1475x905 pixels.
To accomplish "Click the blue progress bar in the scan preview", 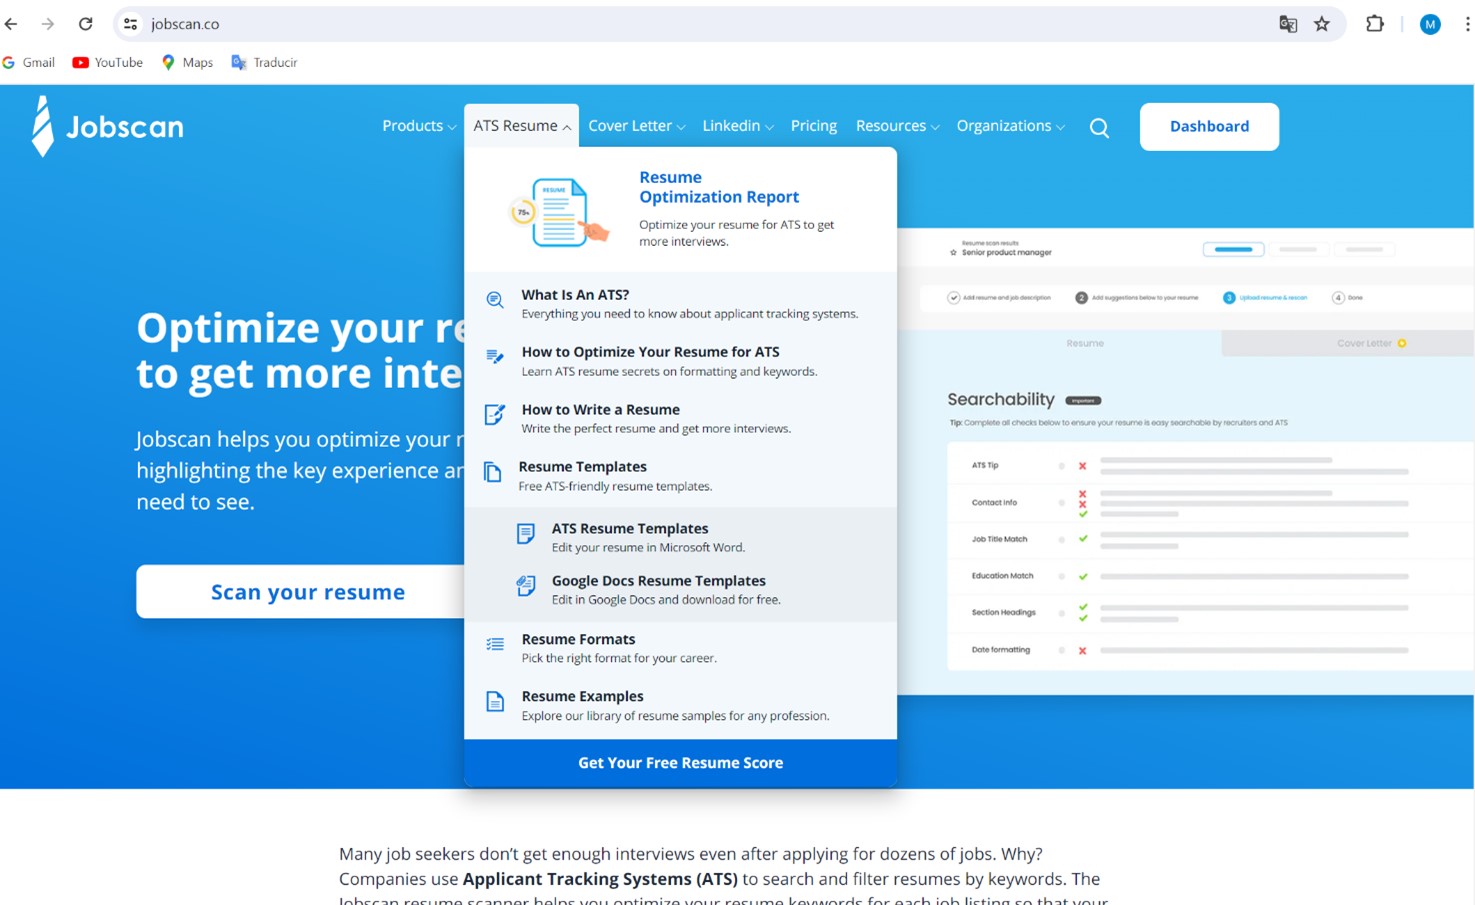I will (1234, 249).
